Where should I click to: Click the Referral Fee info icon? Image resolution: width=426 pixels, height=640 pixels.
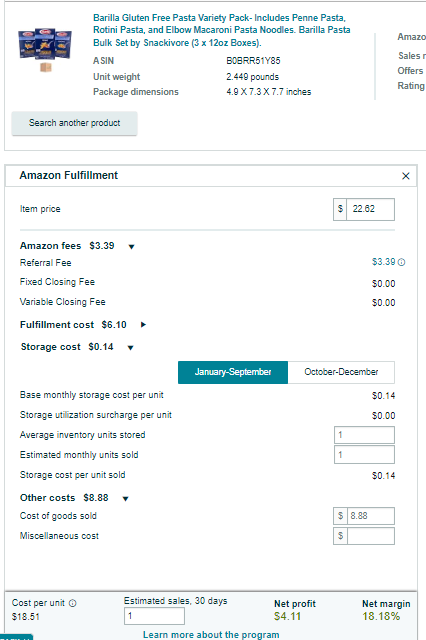coord(402,262)
